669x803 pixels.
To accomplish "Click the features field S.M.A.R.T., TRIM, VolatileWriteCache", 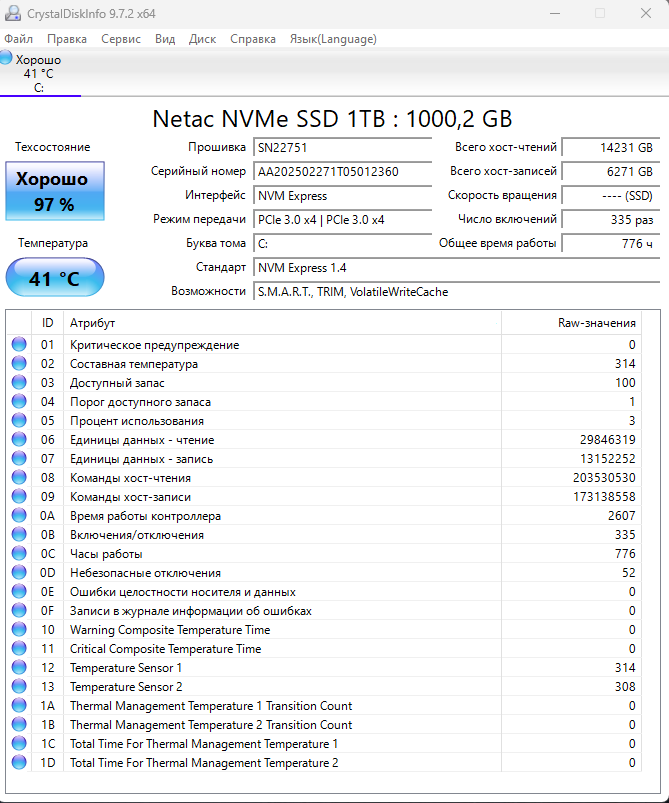I will click(457, 292).
